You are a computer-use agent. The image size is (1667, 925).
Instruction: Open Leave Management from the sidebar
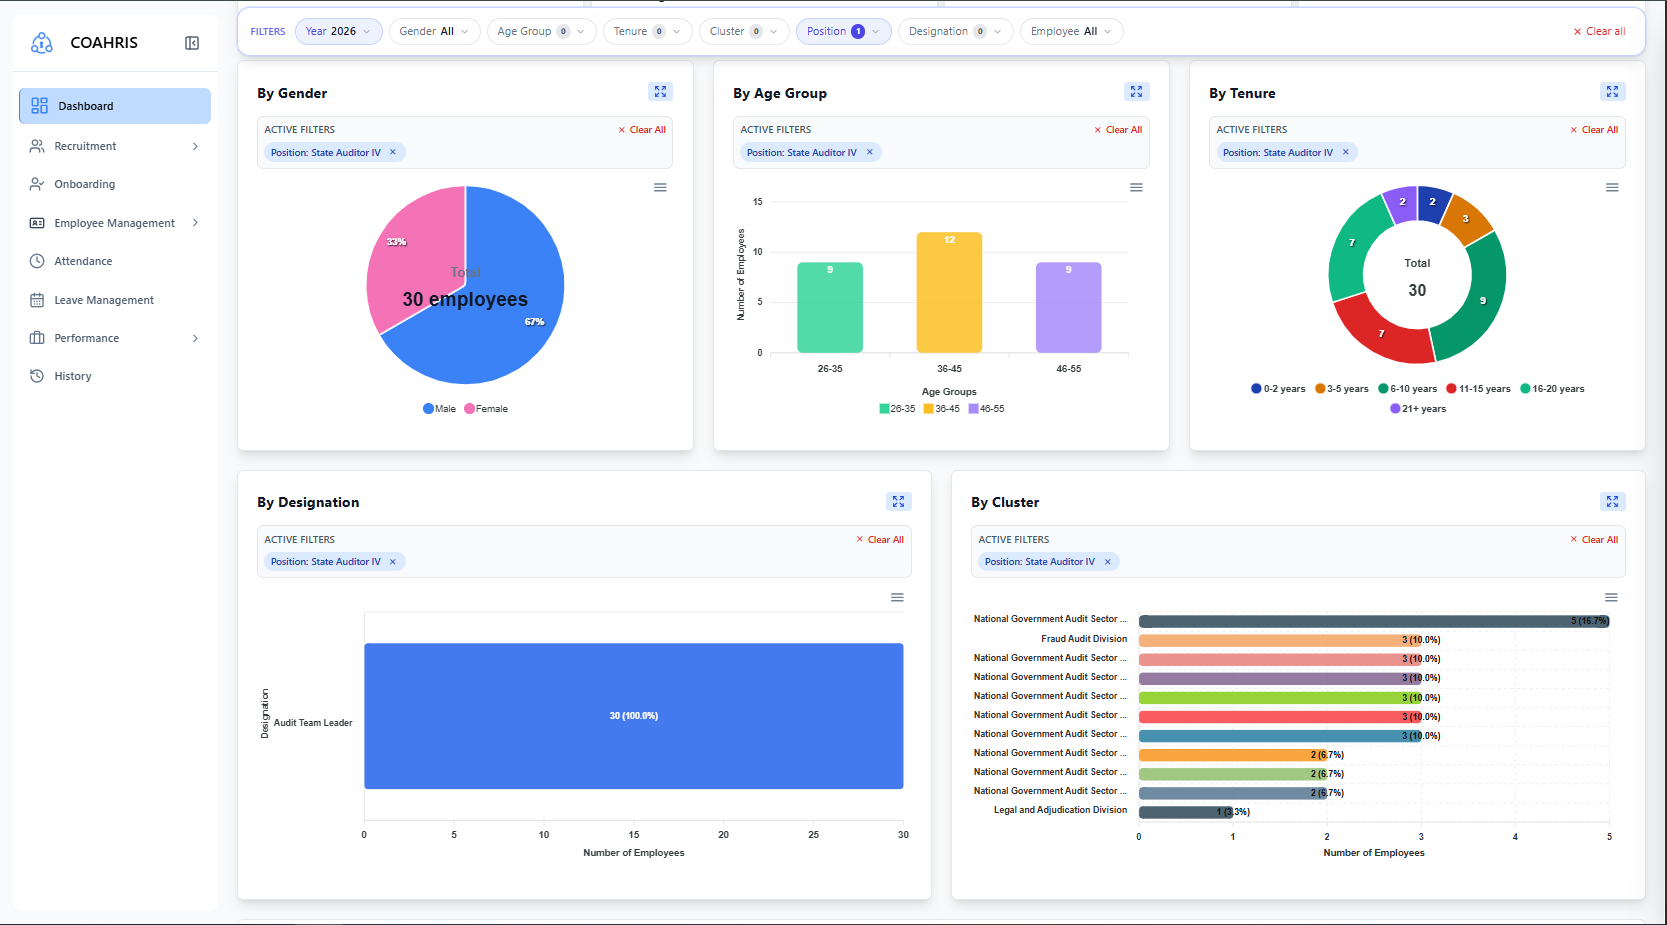pos(115,300)
